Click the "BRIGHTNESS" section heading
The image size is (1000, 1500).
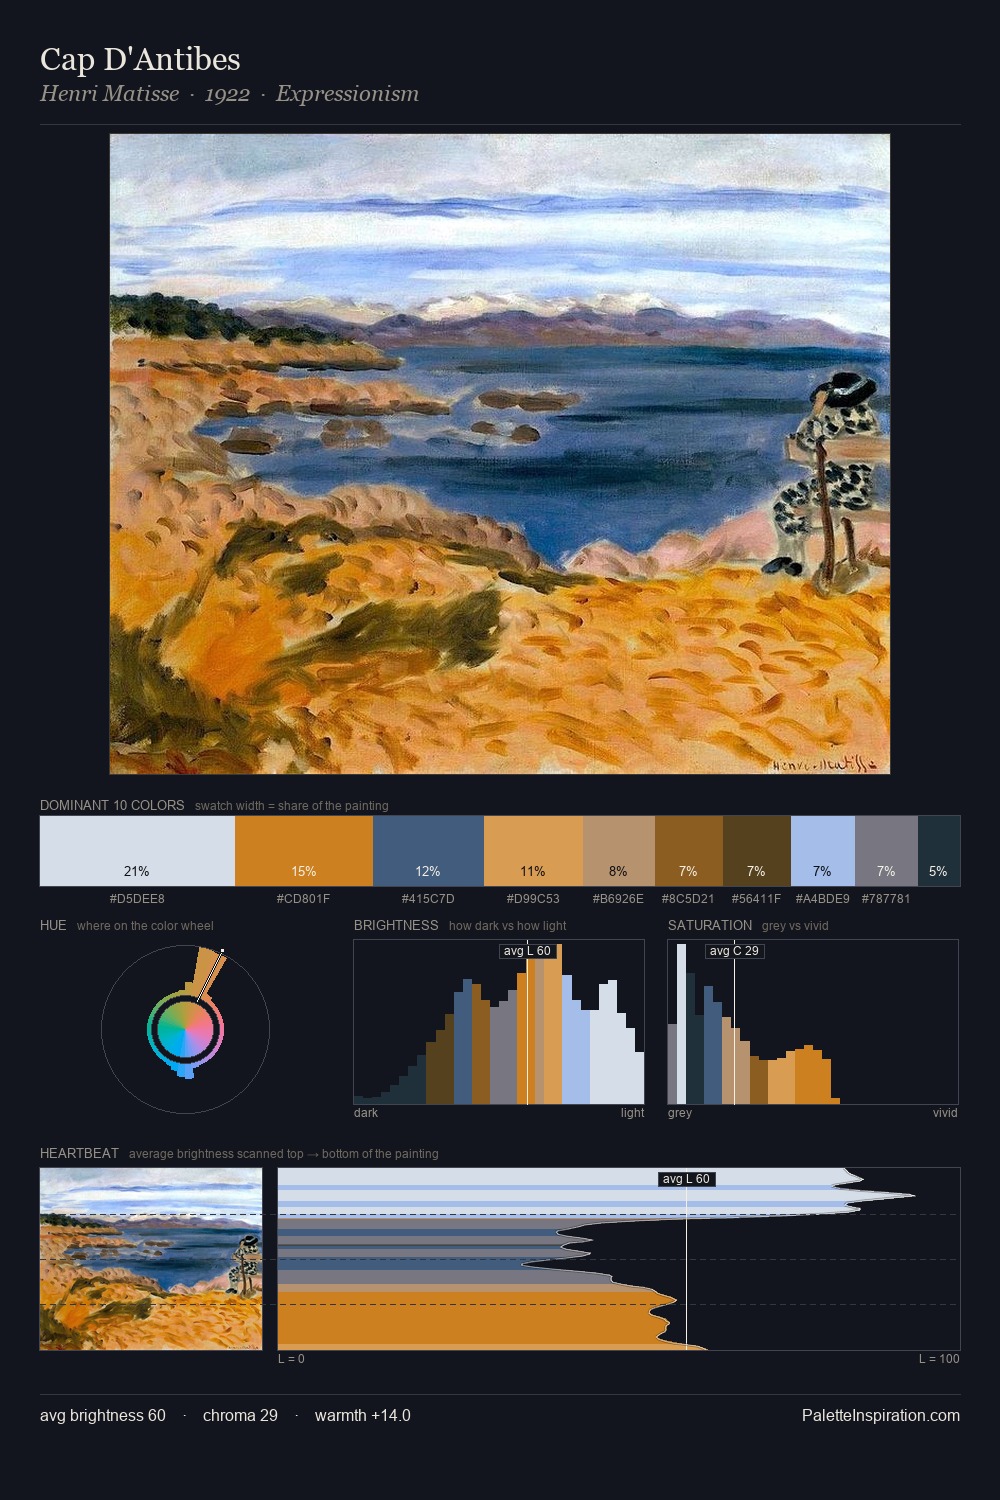coord(396,925)
